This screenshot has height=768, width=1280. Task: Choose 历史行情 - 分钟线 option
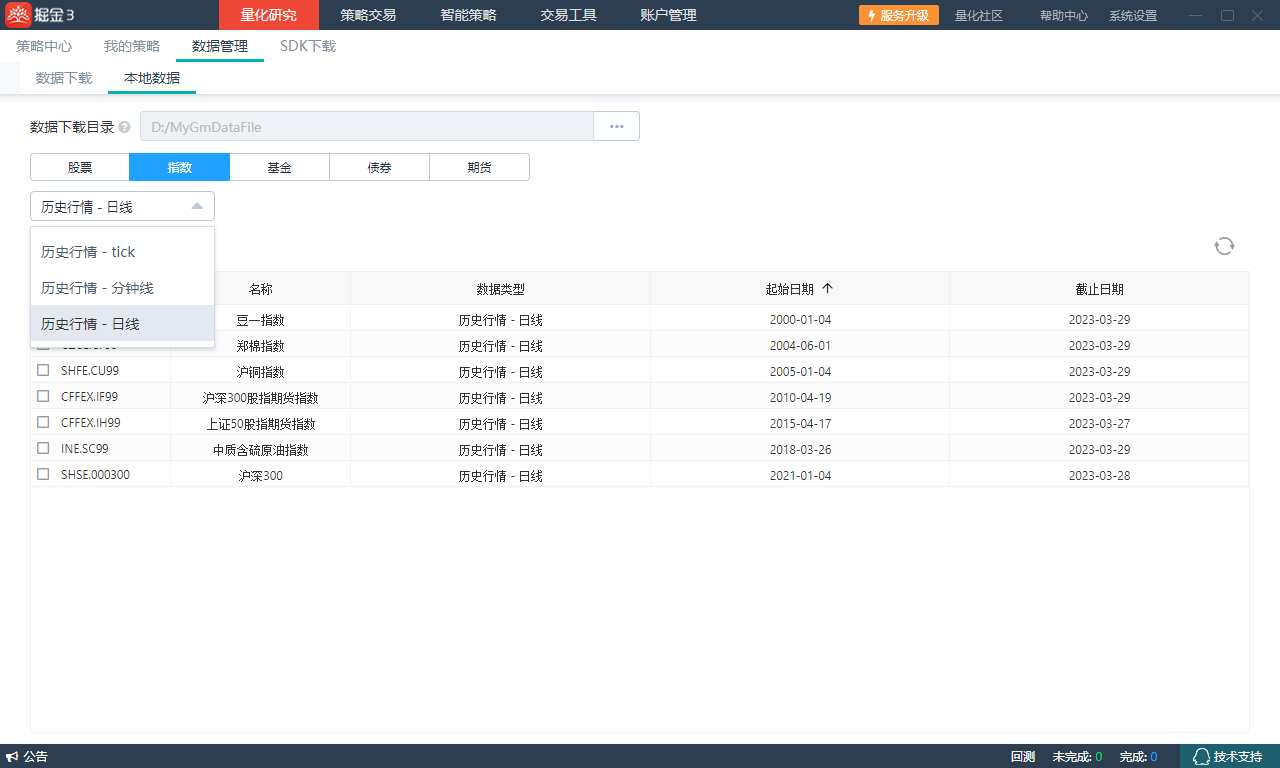[97, 288]
